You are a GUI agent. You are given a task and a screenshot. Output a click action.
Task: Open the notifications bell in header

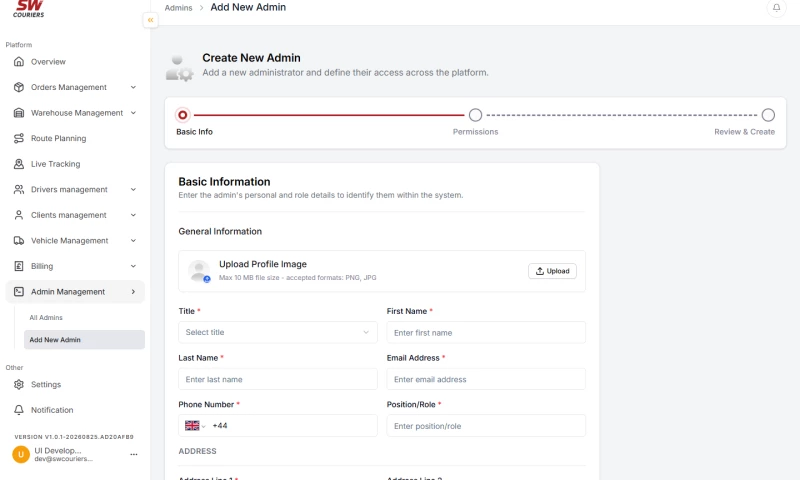click(x=776, y=8)
